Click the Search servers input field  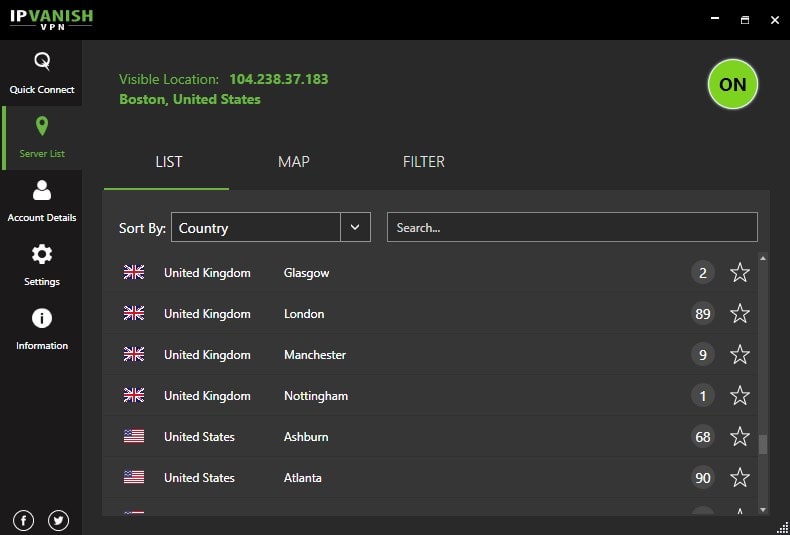pos(572,227)
